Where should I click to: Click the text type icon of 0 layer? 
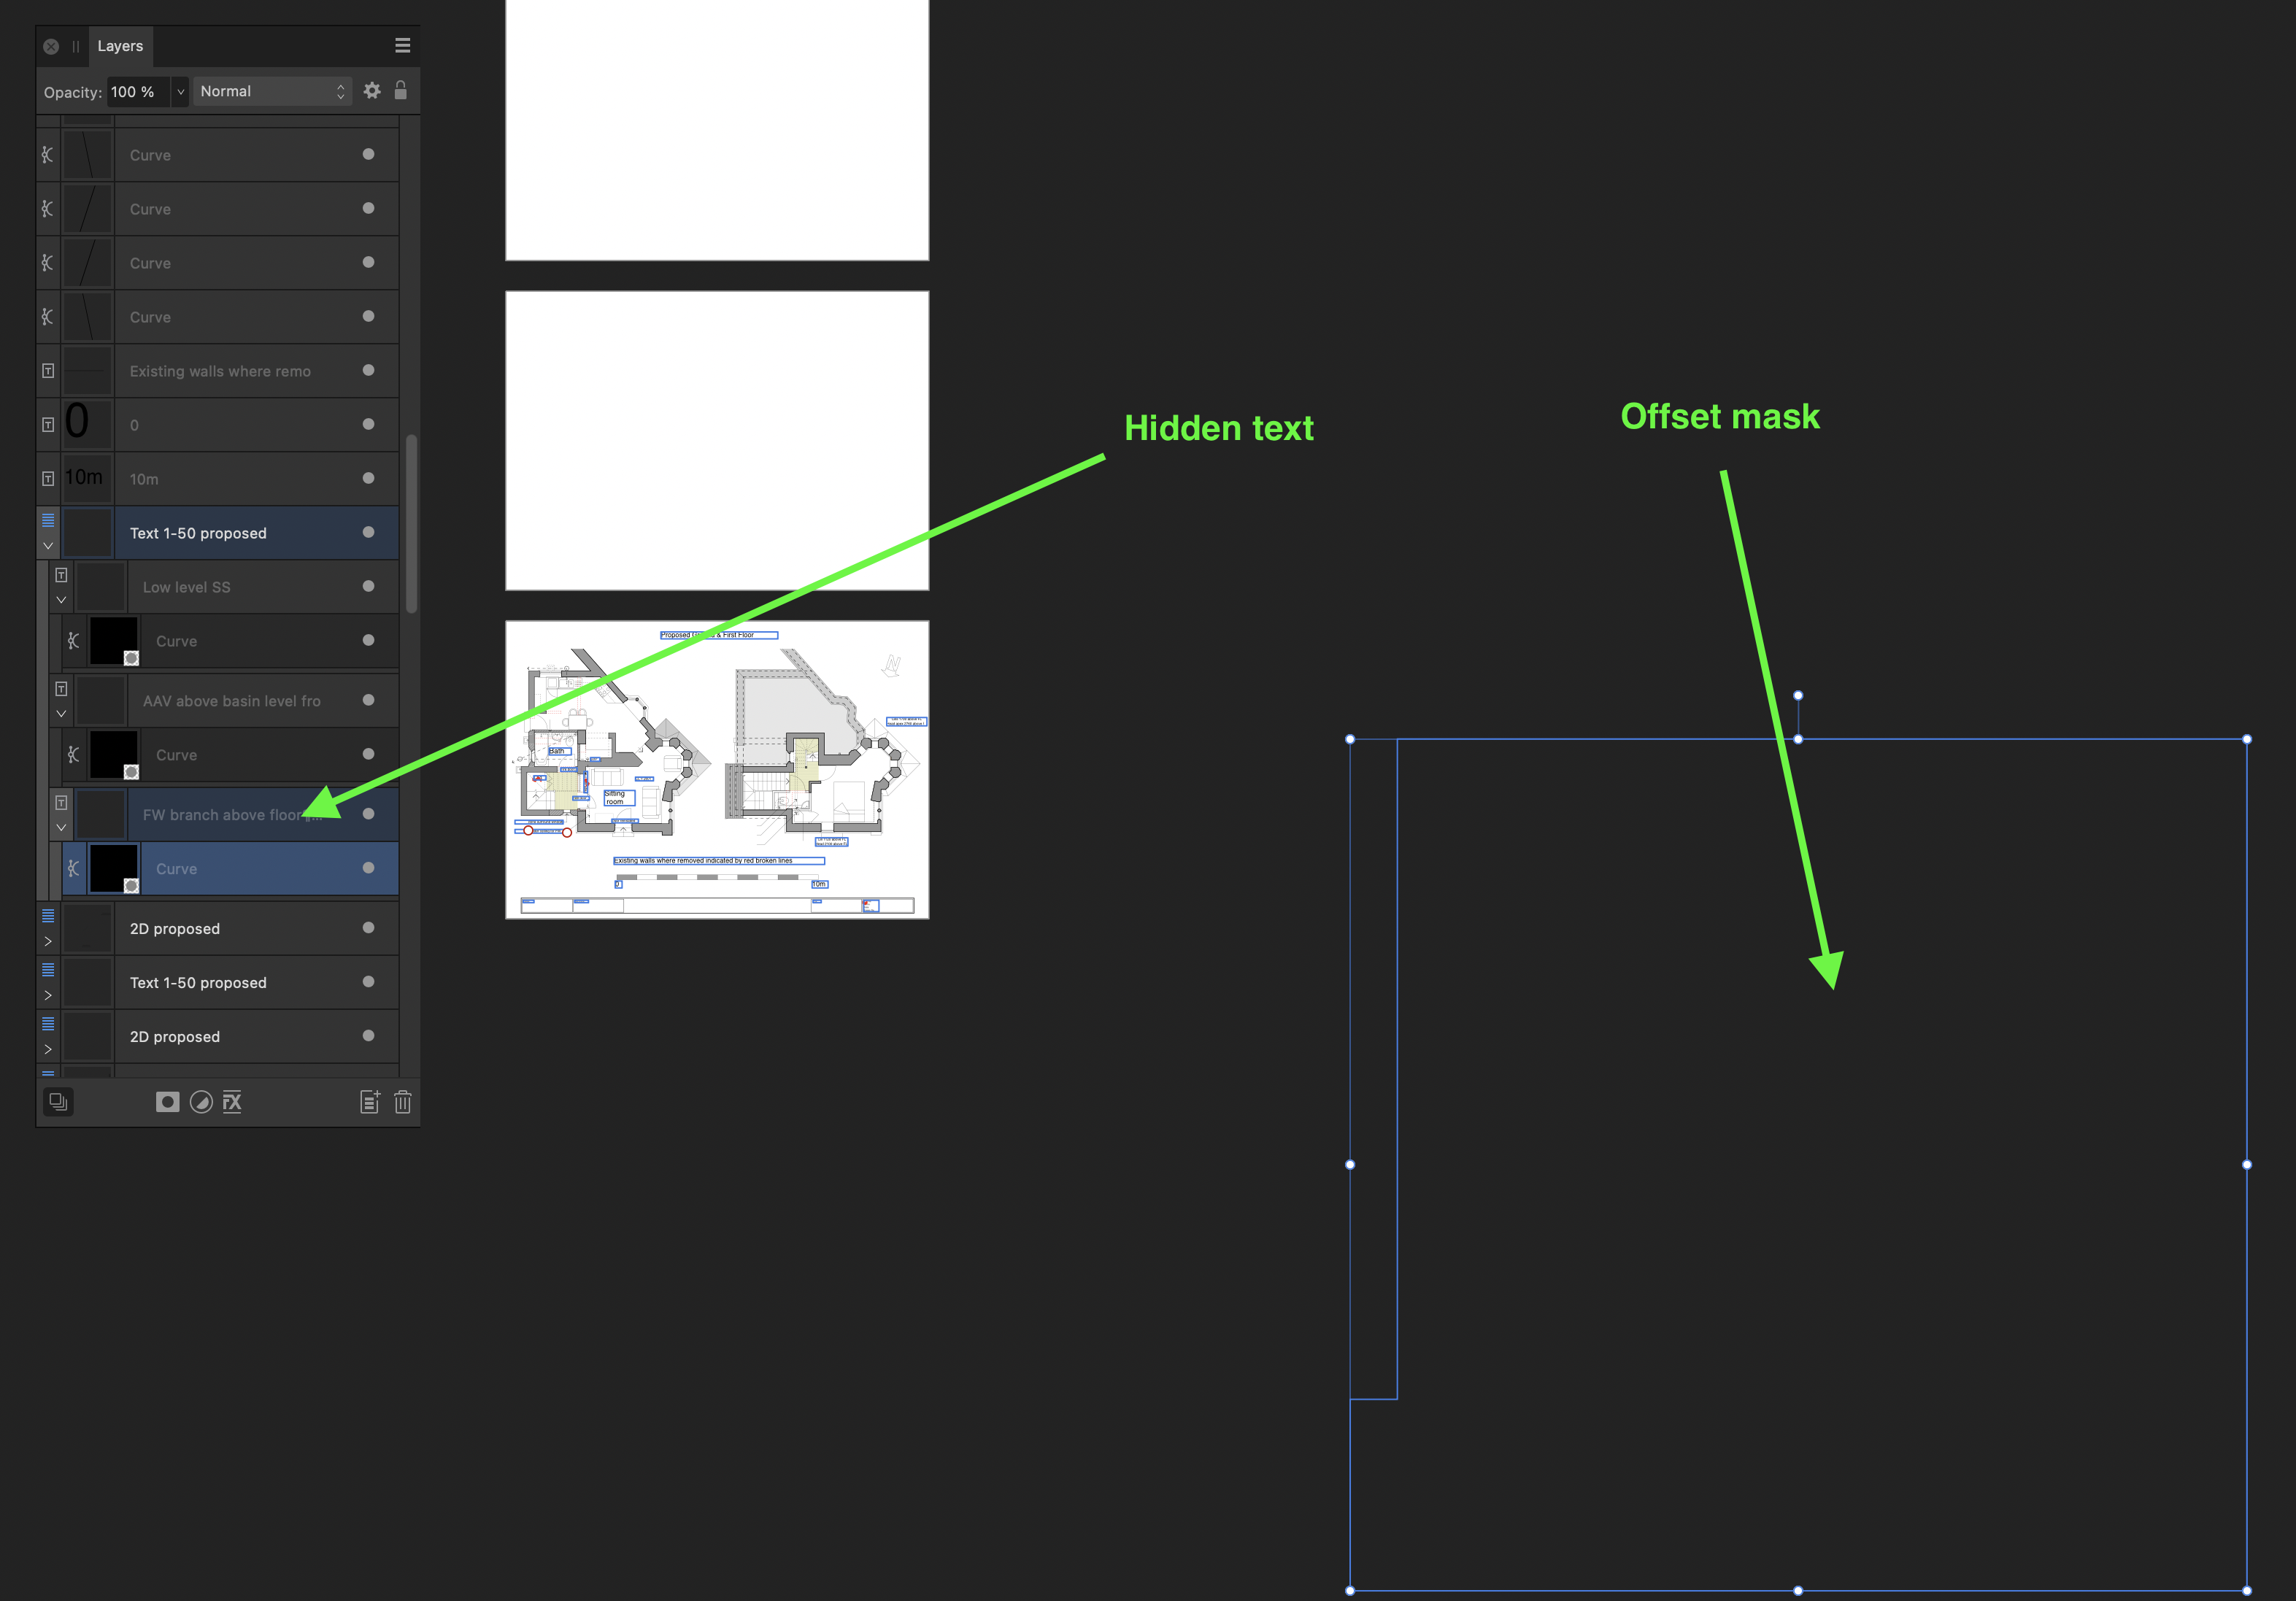(x=48, y=425)
